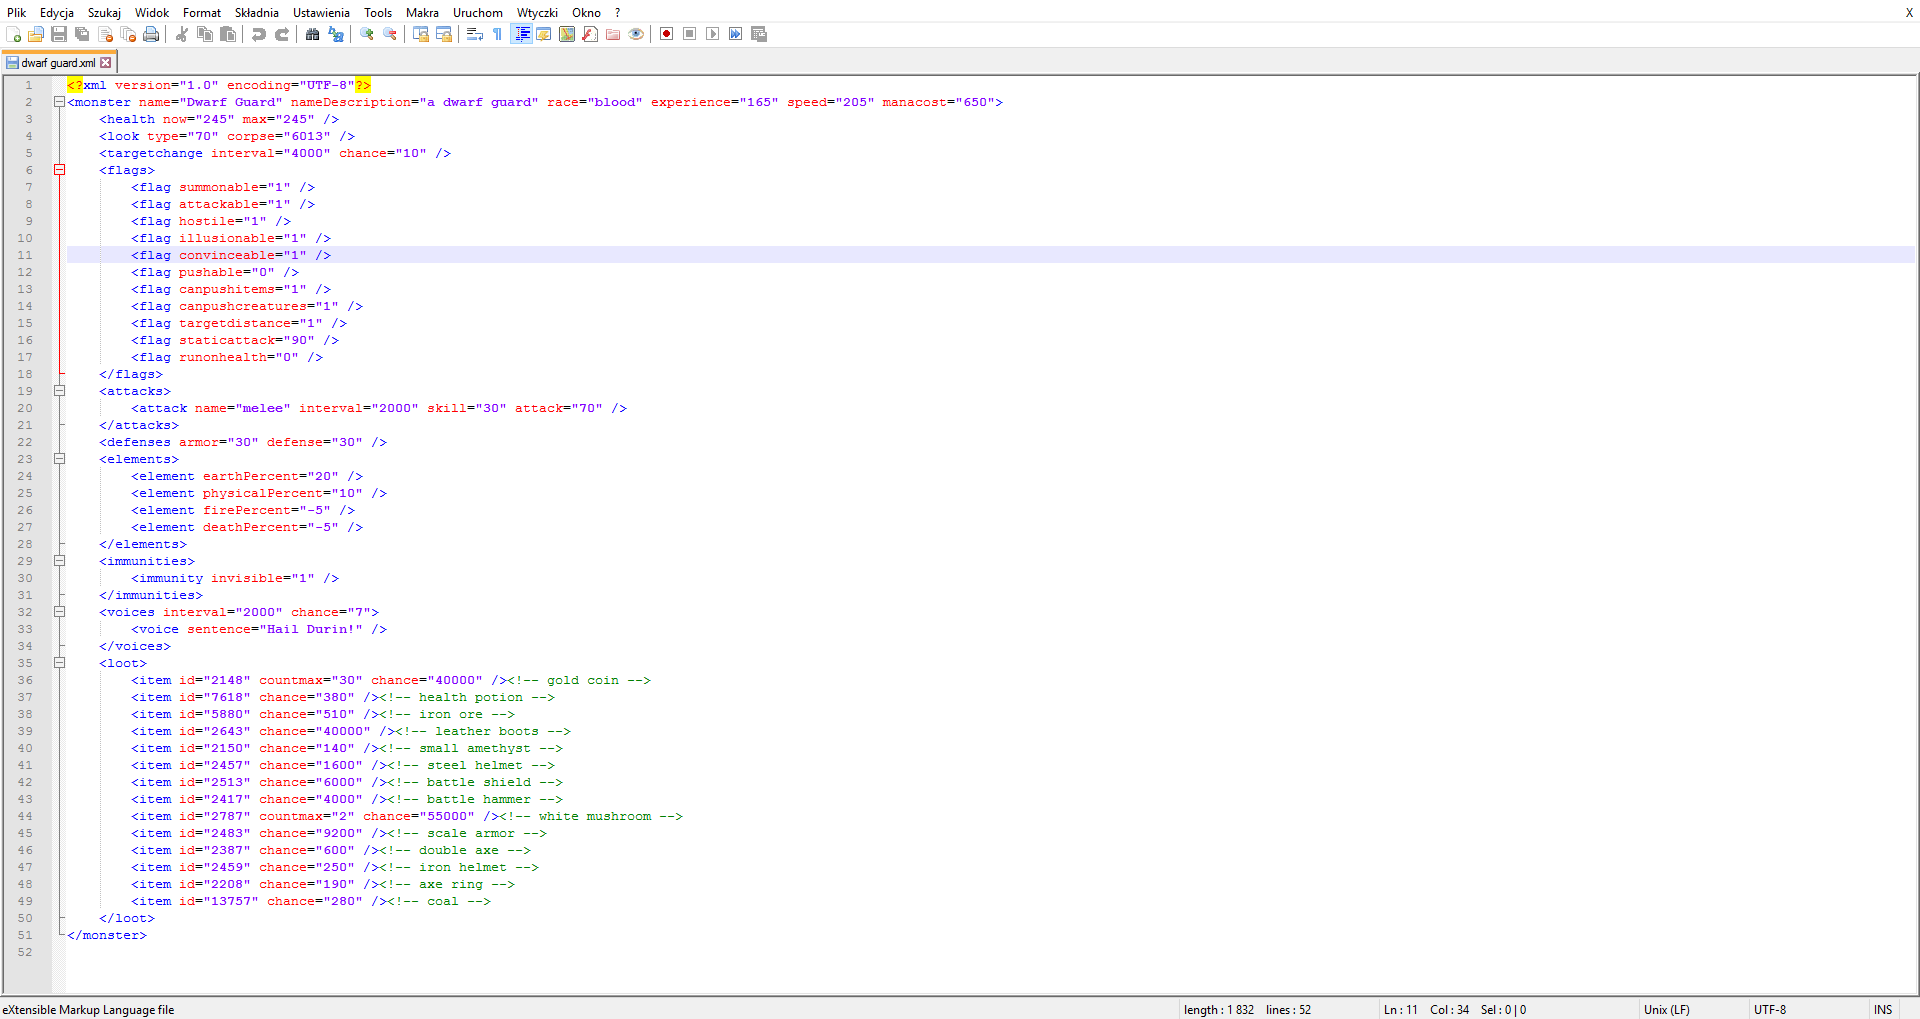Zoom in with the magnifier plus icon
Viewport: 1920px width, 1019px height.
tap(367, 34)
